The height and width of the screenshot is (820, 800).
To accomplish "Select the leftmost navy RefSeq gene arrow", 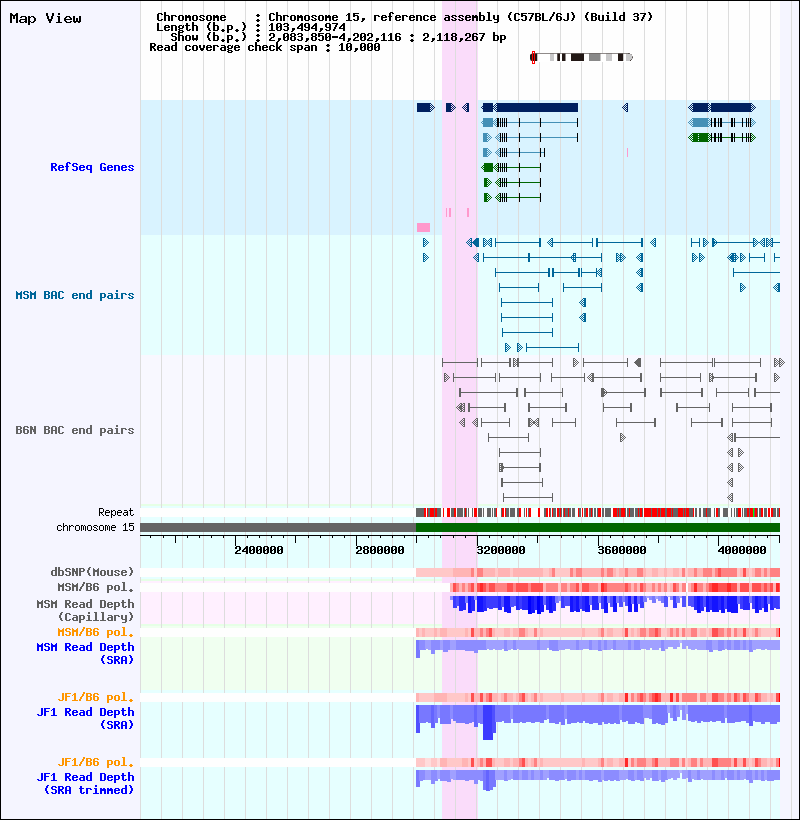I will 426,107.
